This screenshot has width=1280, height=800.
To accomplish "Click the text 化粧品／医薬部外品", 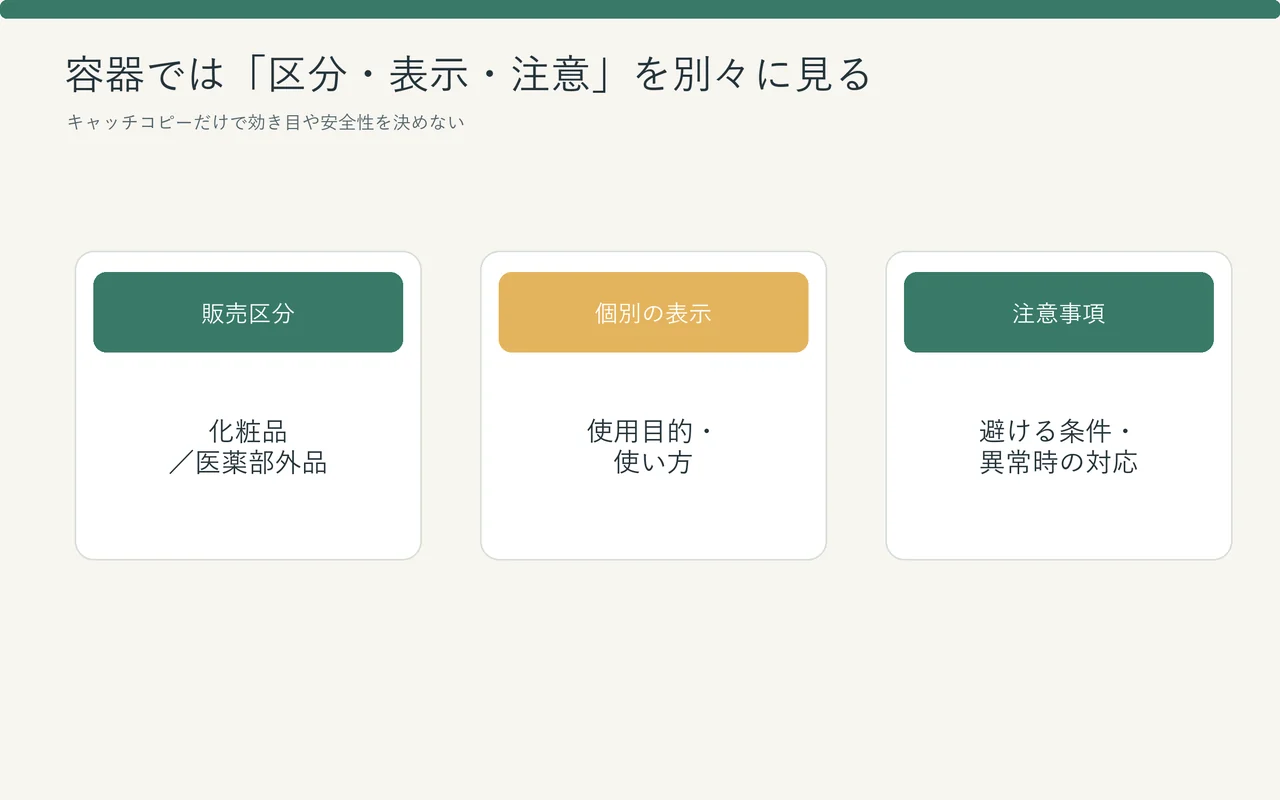I will (248, 447).
